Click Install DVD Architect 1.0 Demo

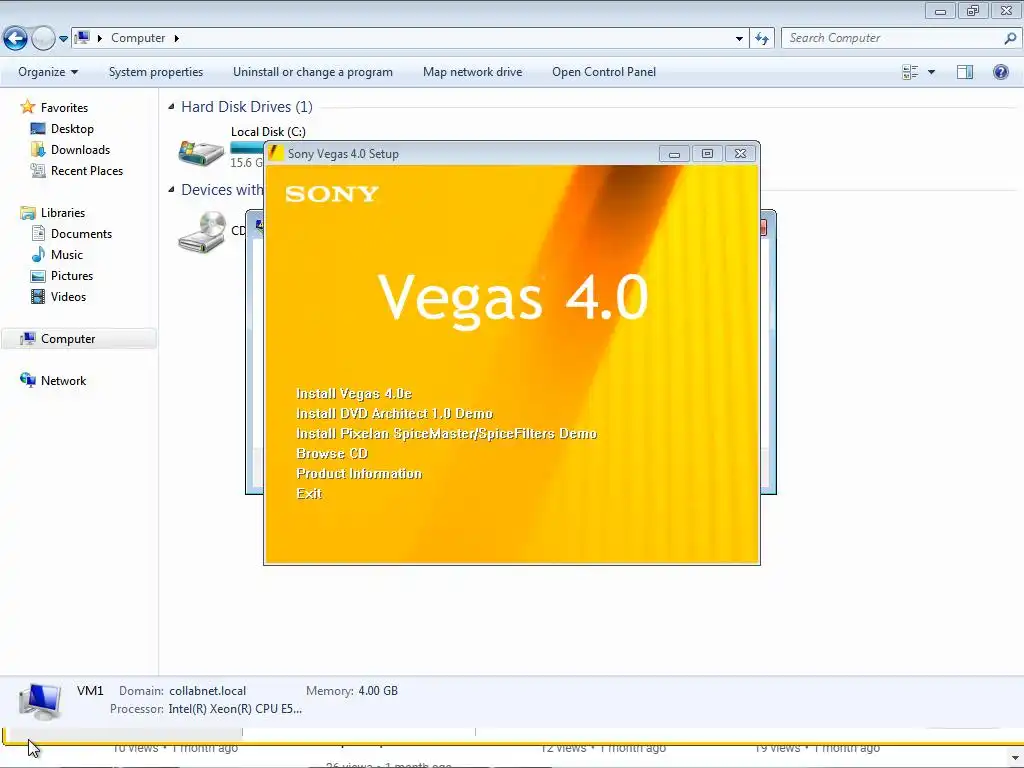click(394, 413)
